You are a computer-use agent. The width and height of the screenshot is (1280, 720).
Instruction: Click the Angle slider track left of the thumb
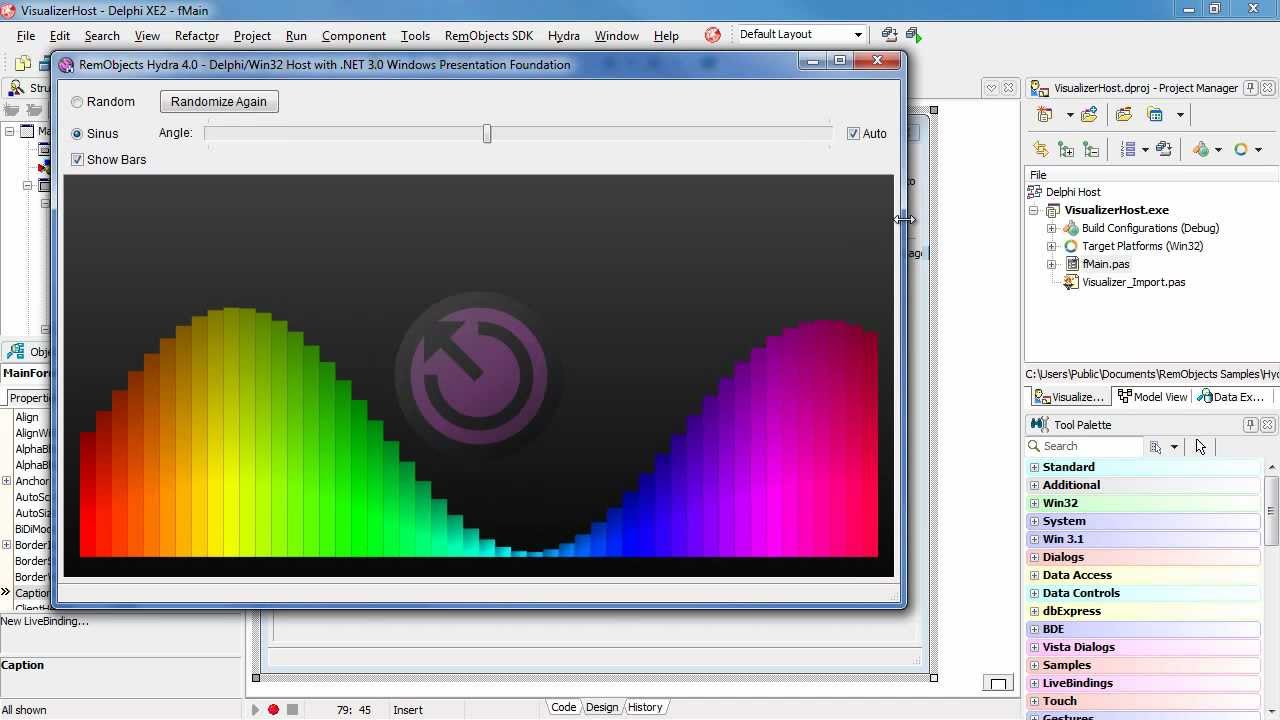[x=345, y=134]
